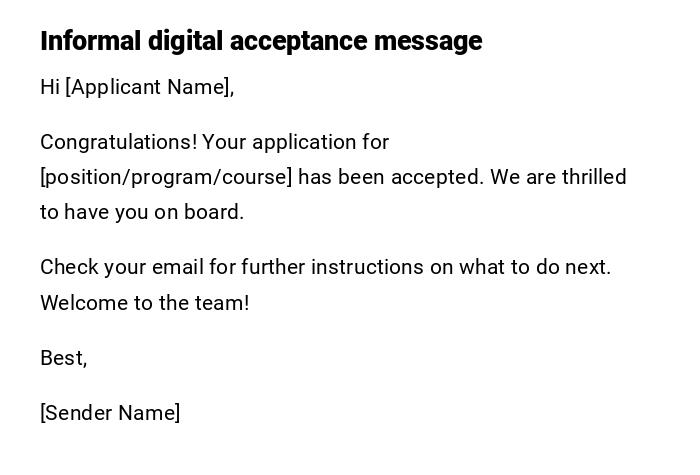Click 'Your application for' text

[x=296, y=142]
